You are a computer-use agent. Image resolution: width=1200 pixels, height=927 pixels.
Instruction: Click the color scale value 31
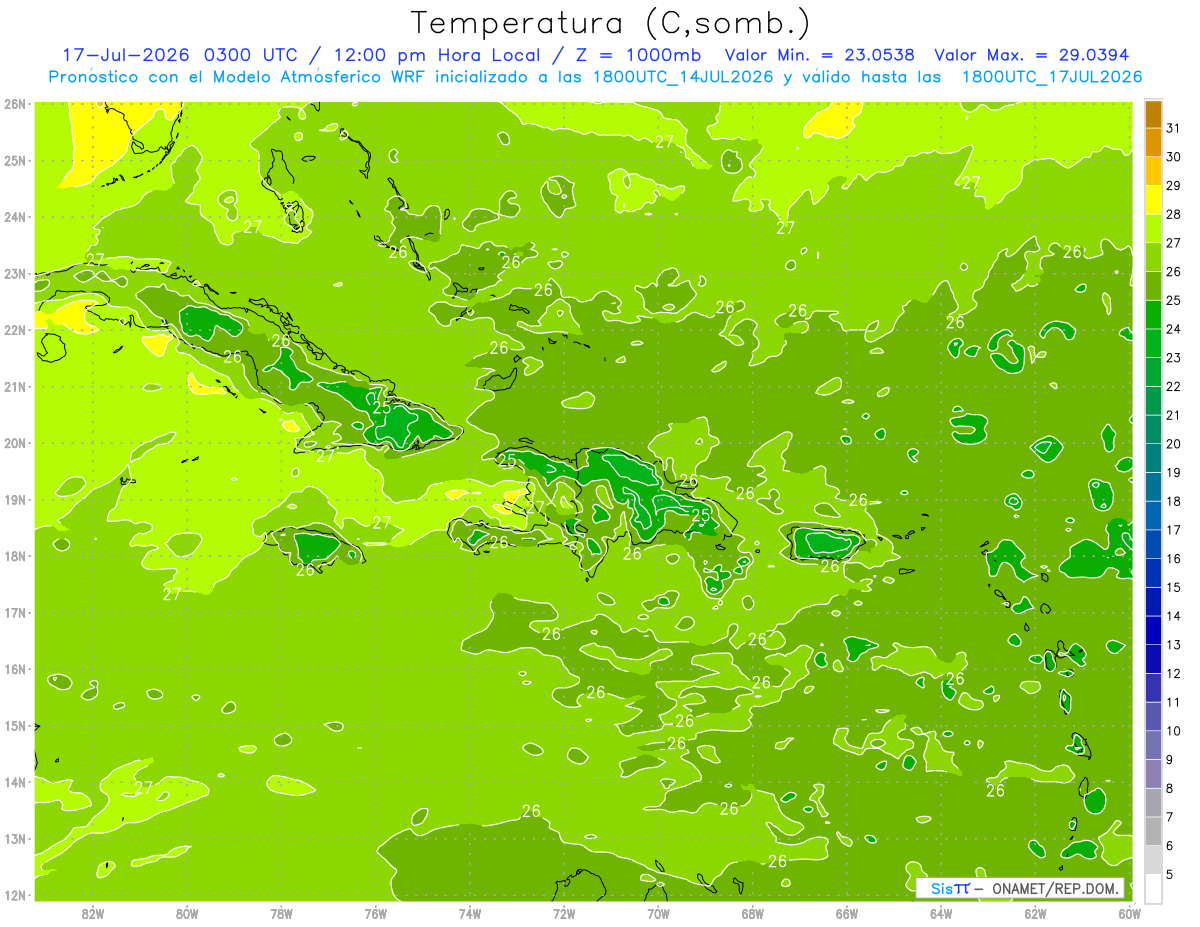(1173, 129)
